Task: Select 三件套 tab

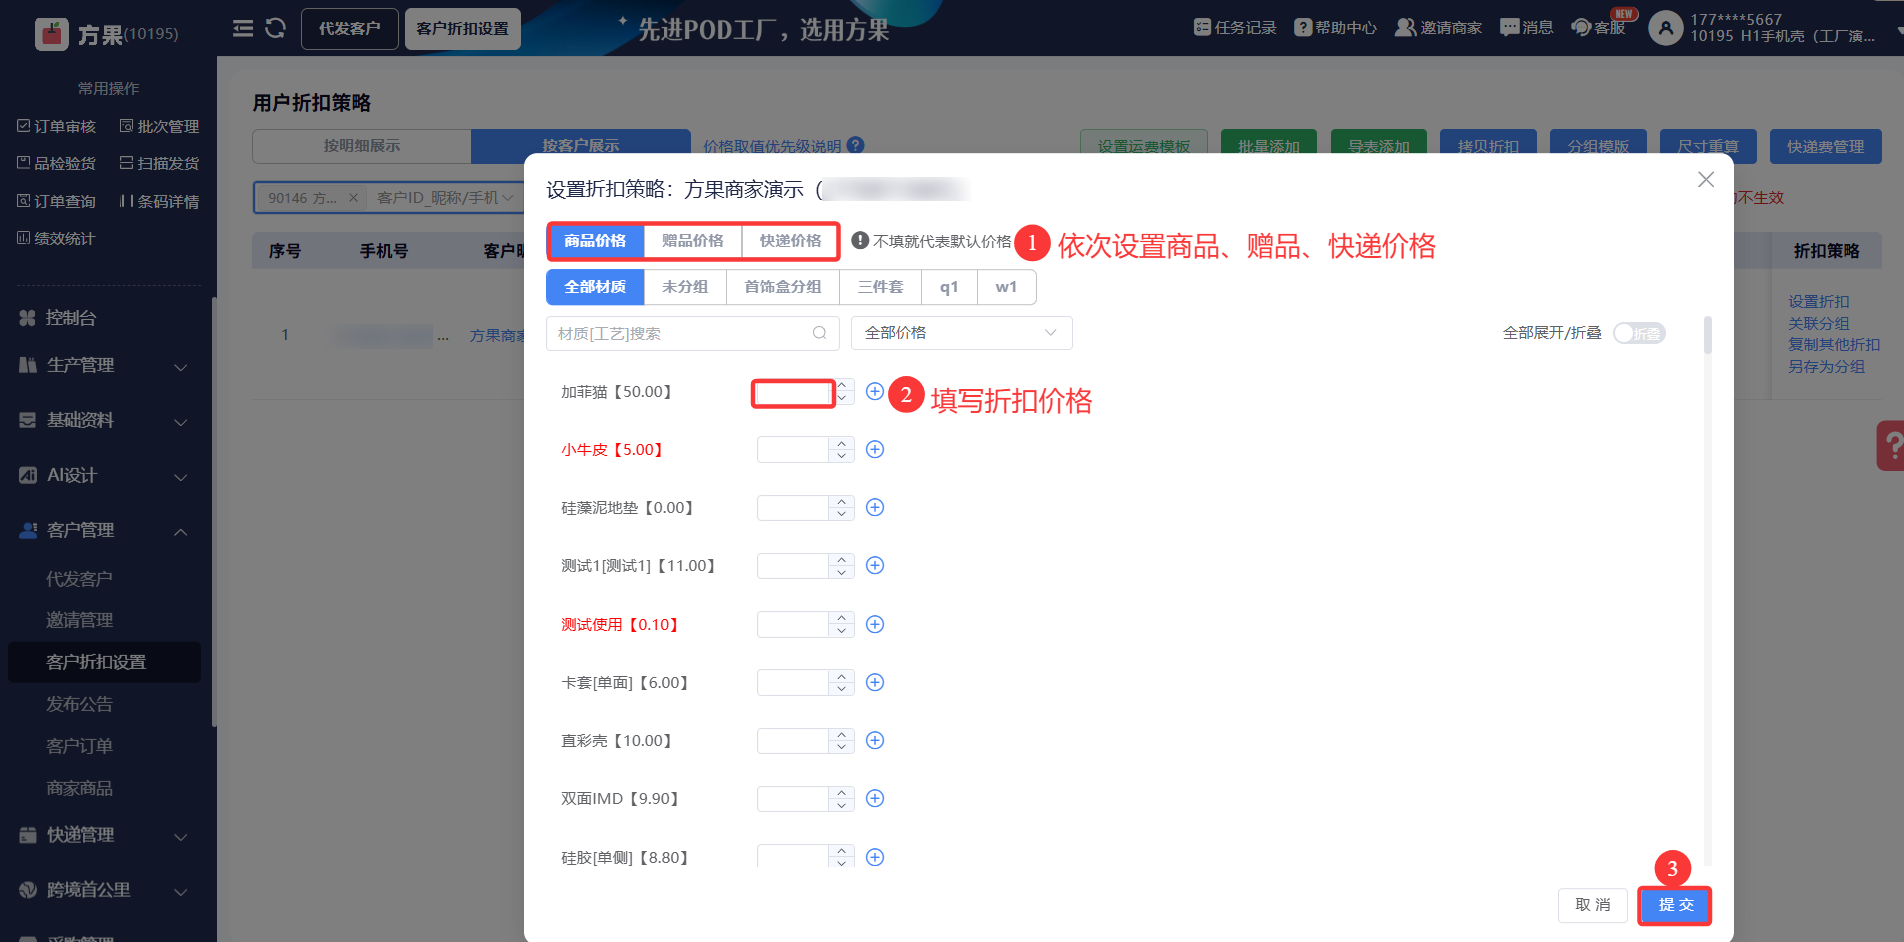Action: coord(881,287)
